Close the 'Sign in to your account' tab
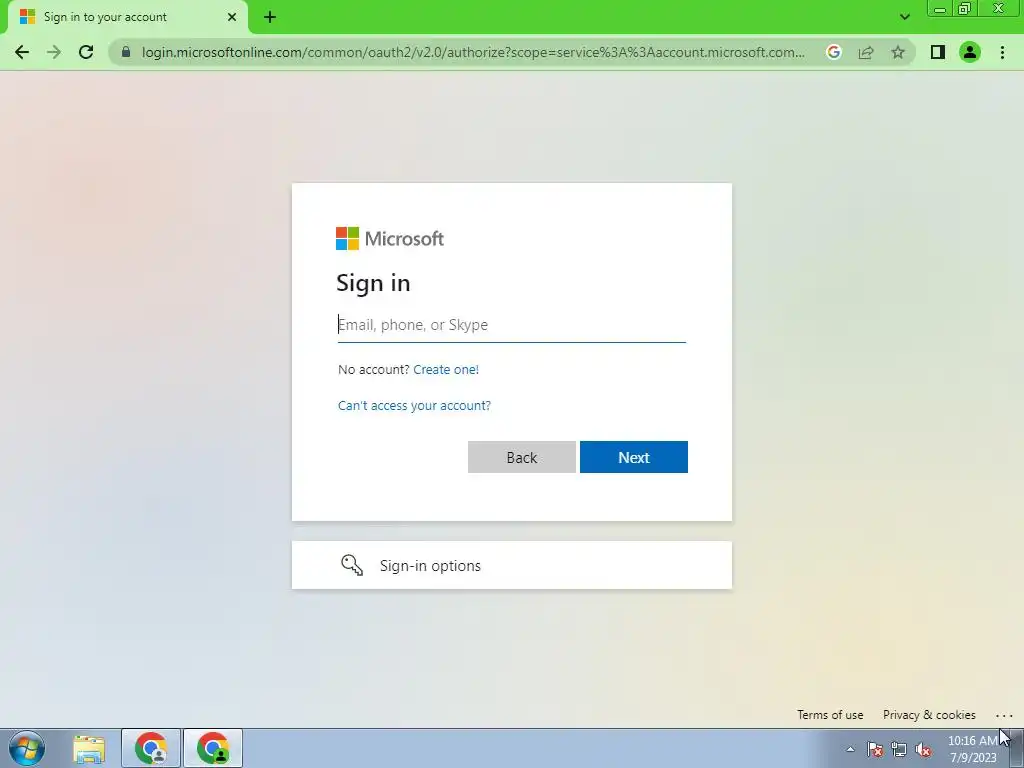The image size is (1024, 768). point(232,17)
